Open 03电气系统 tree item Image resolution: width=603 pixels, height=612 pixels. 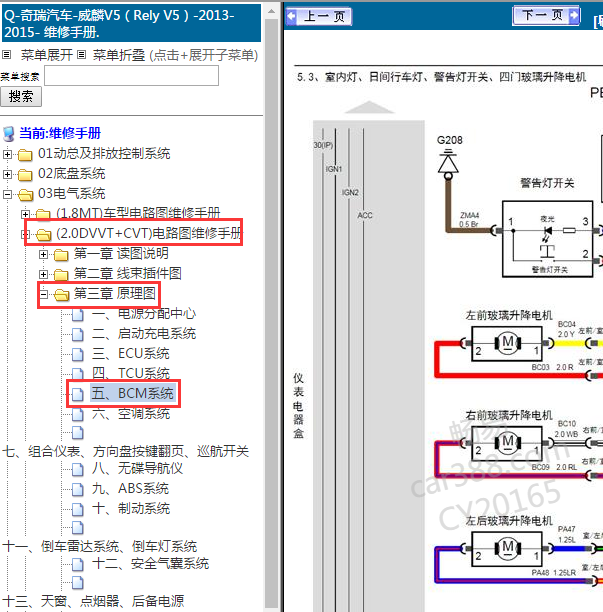click(x=72, y=194)
